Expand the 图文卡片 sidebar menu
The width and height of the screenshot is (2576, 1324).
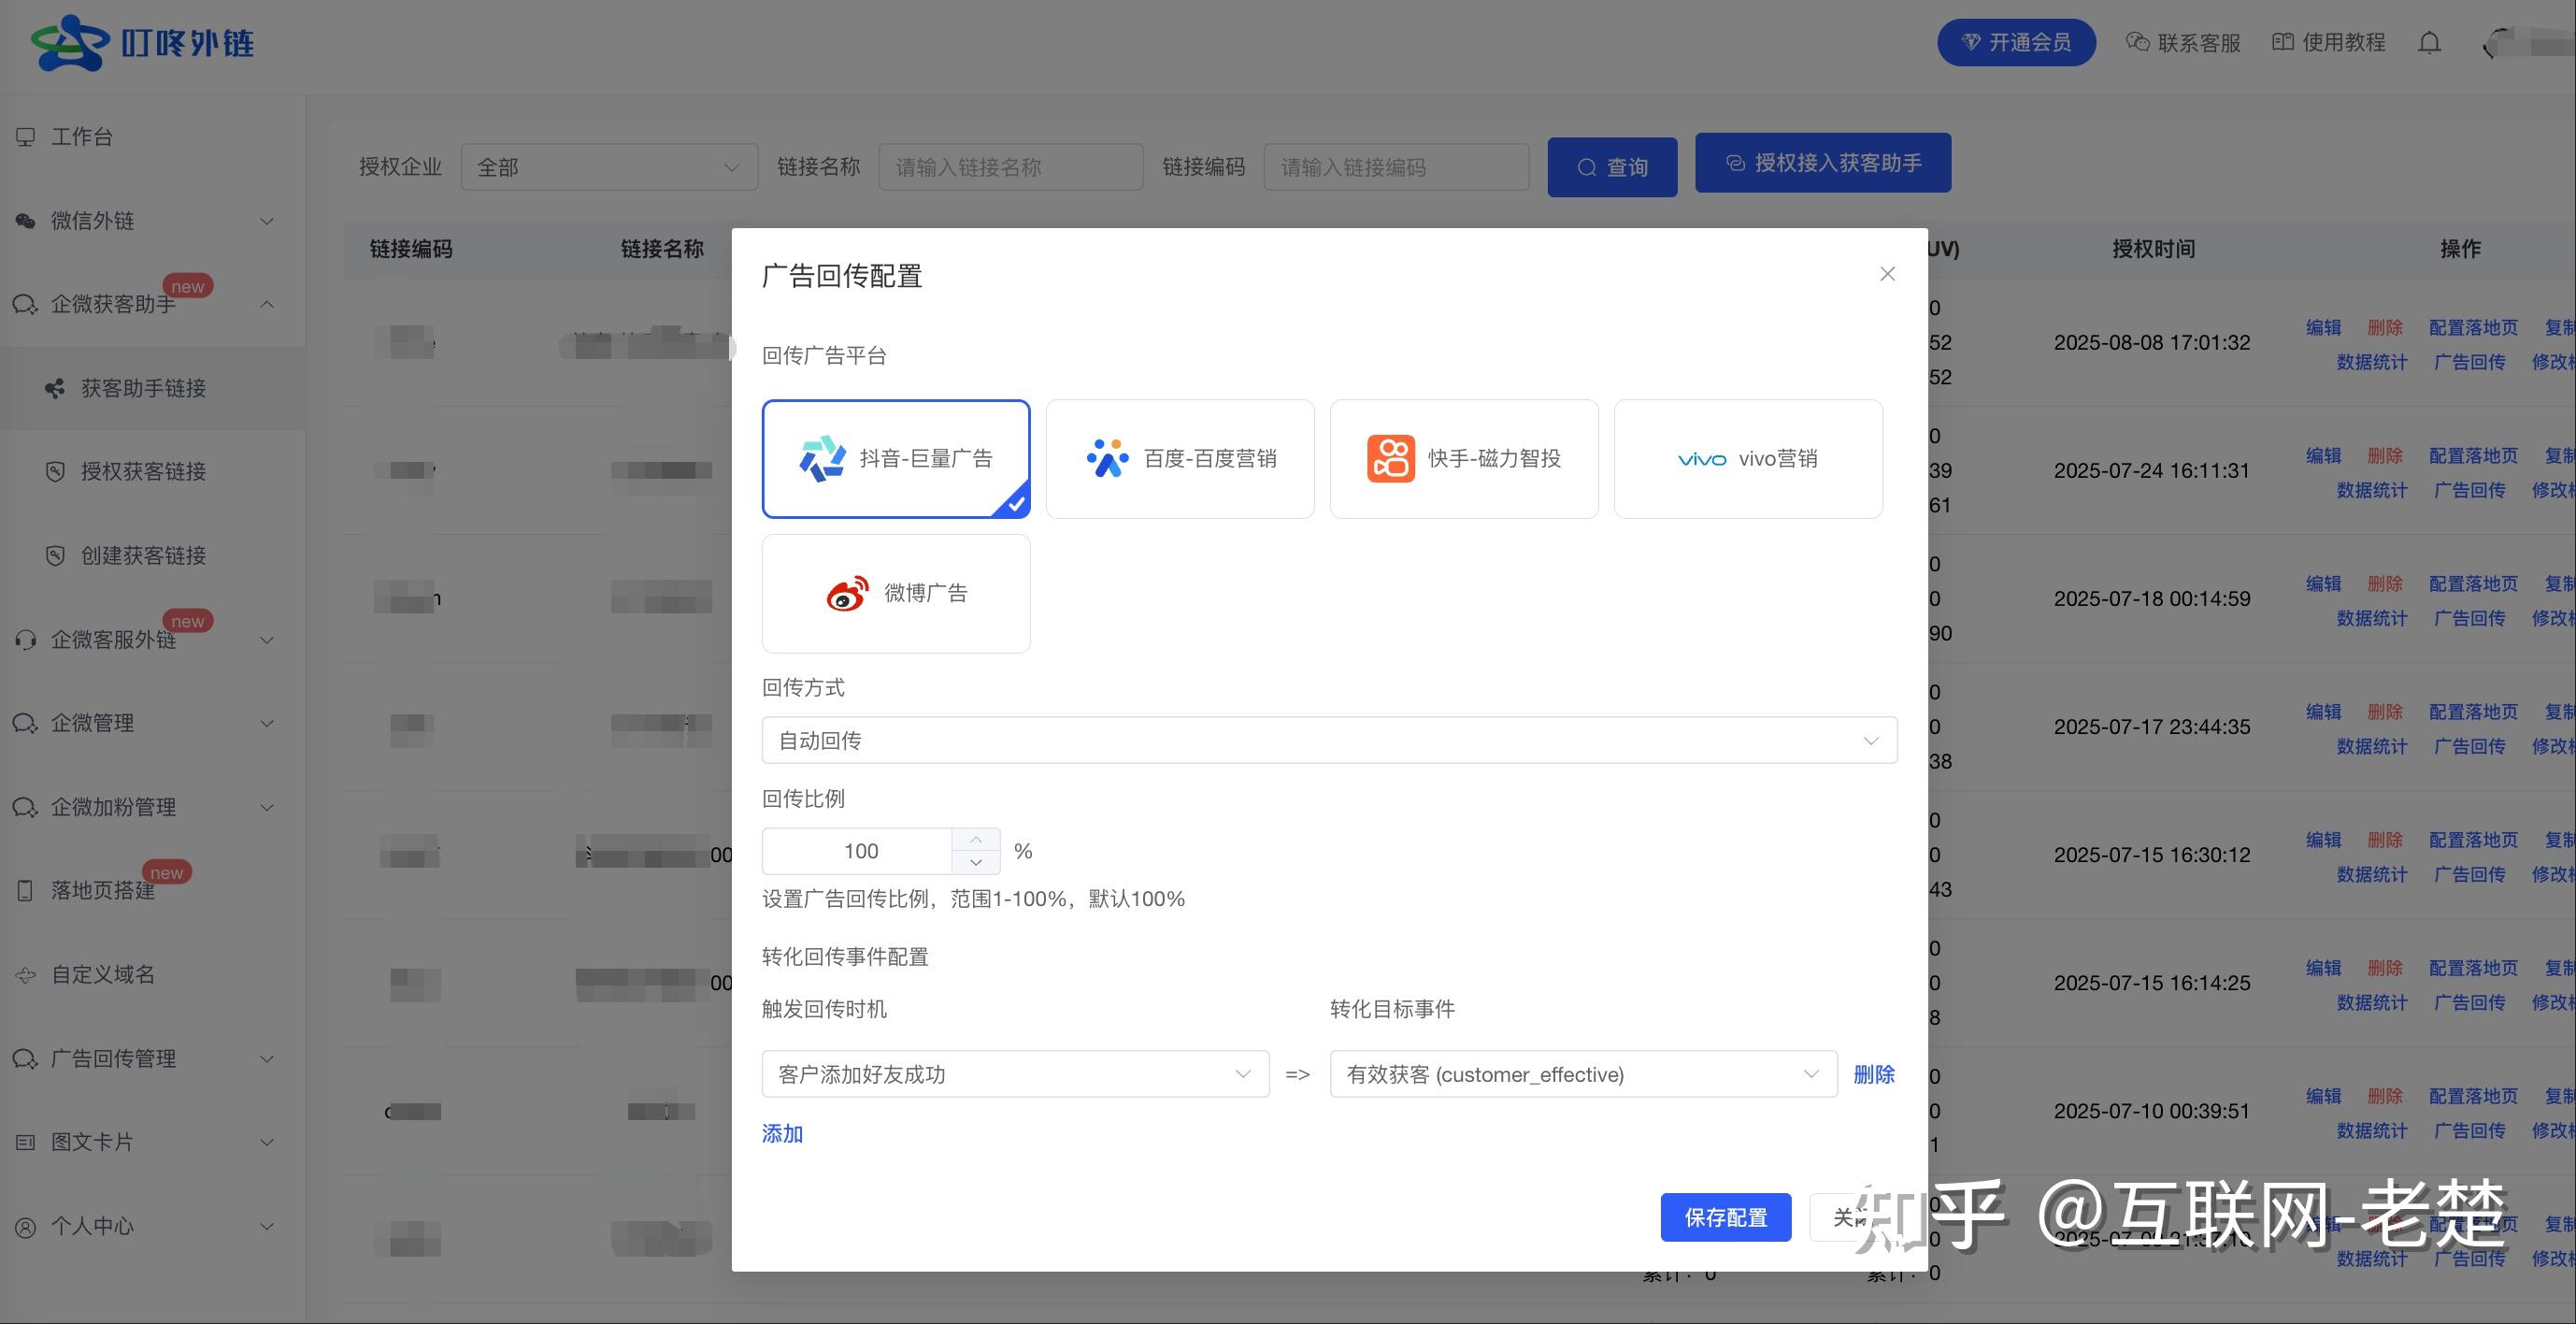[152, 1142]
